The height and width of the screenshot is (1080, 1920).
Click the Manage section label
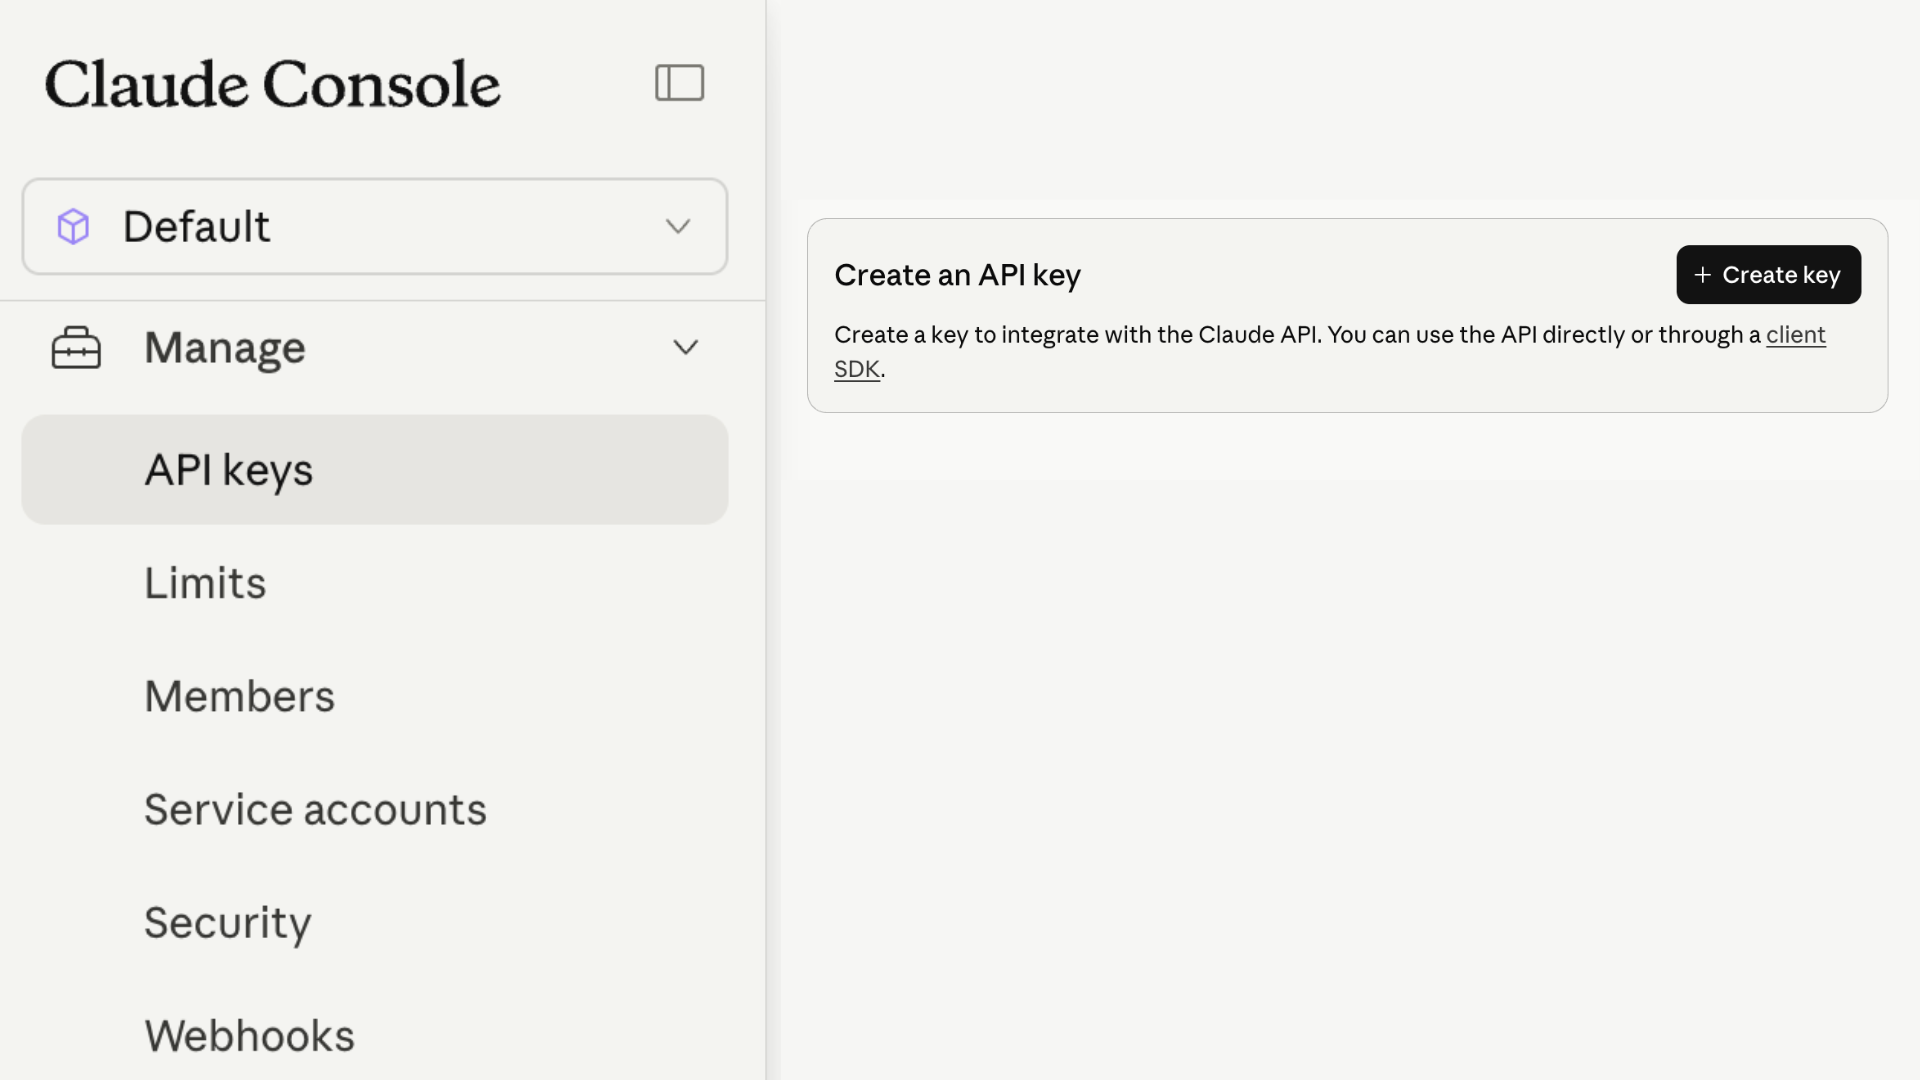[x=225, y=348]
